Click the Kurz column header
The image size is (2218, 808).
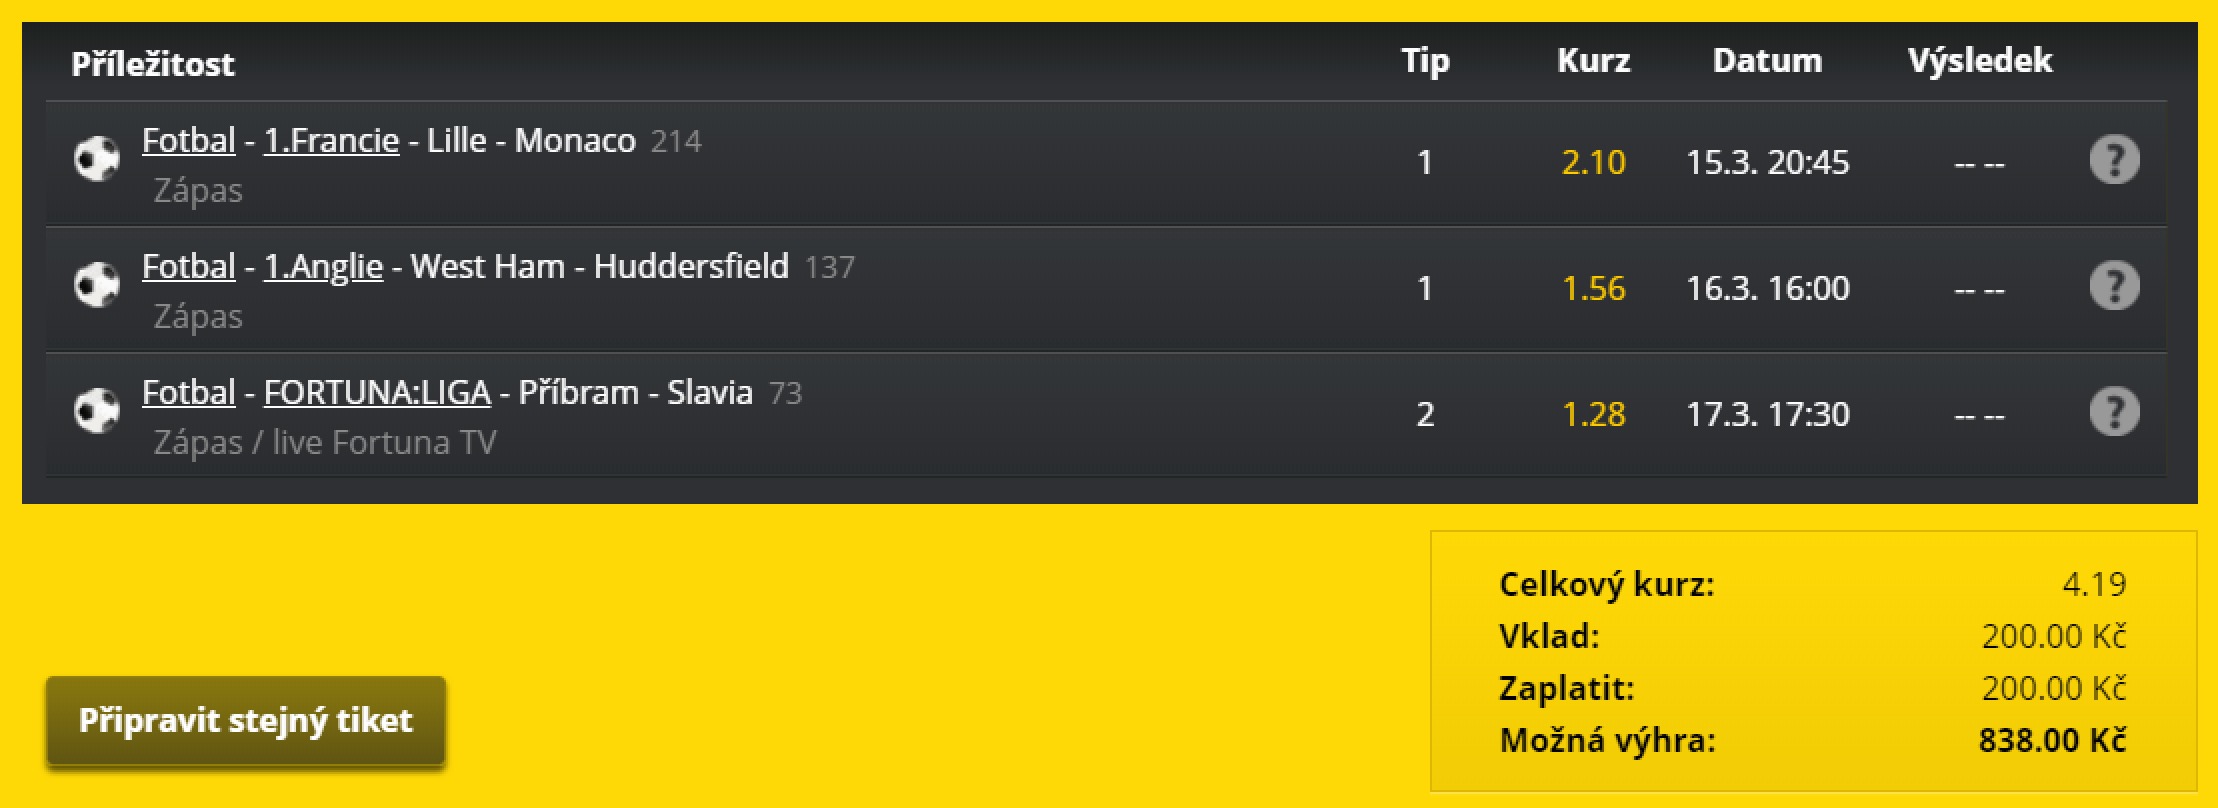(x=1593, y=61)
